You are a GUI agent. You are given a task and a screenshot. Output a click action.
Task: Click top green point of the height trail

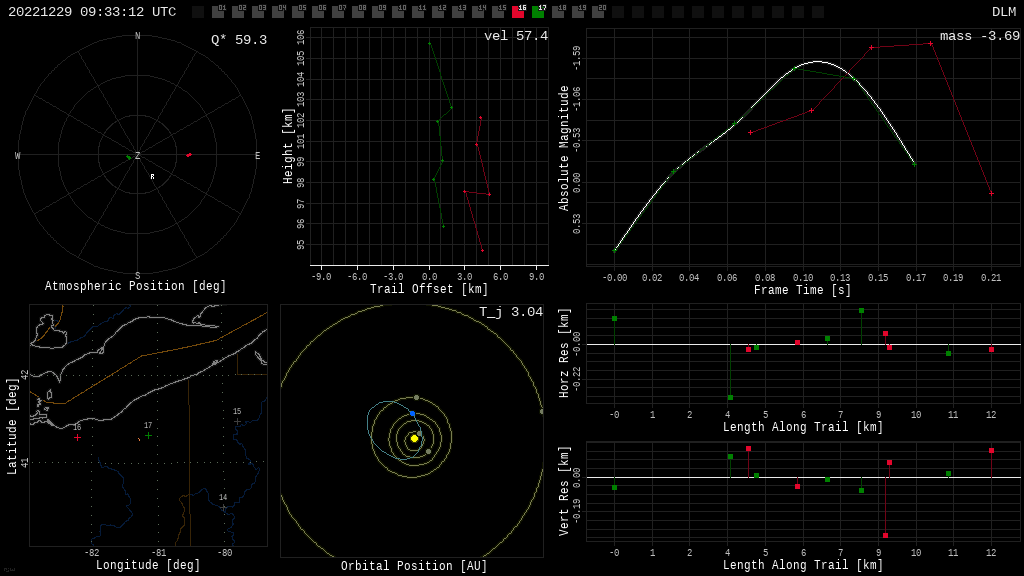tap(429, 43)
